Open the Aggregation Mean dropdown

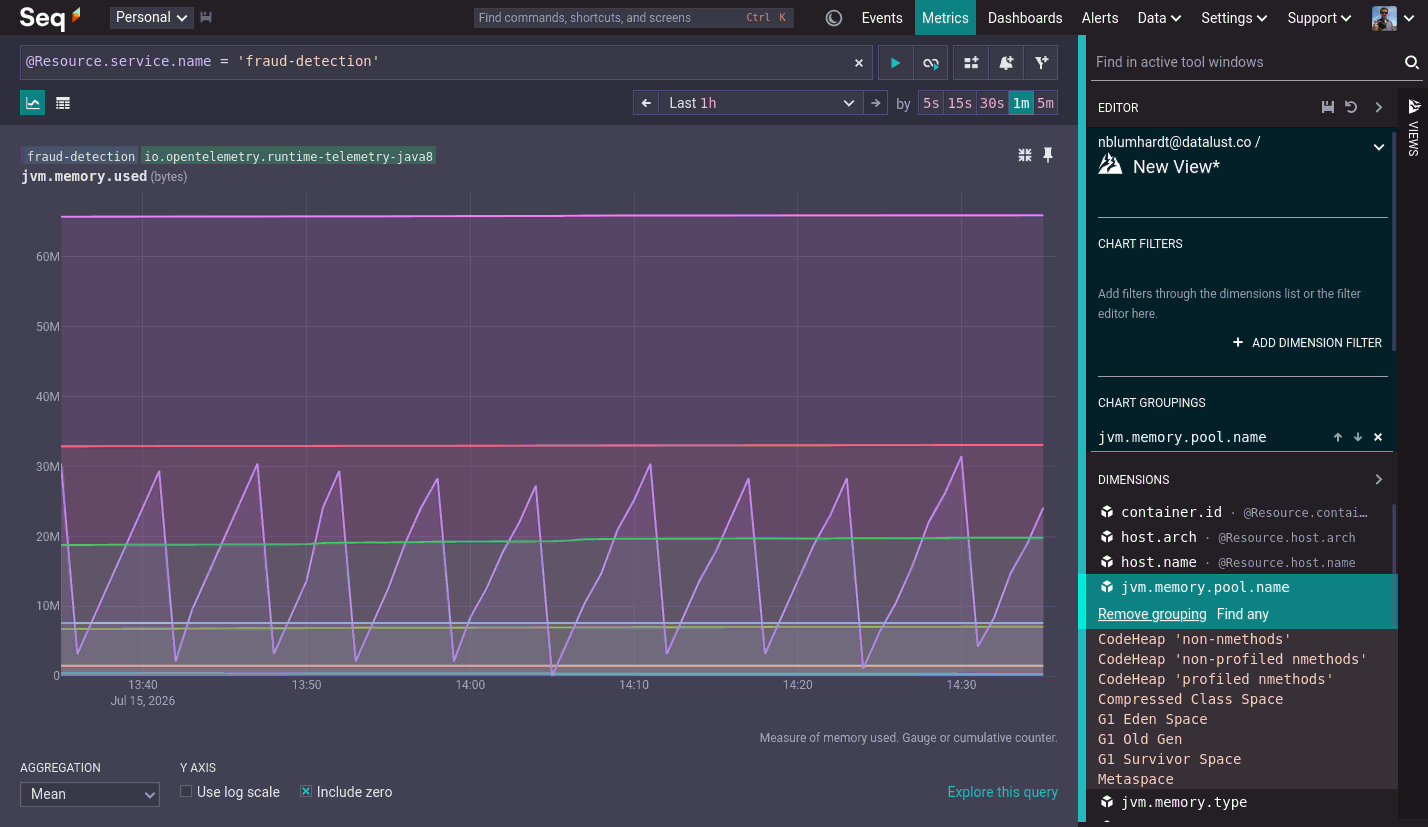pyautogui.click(x=90, y=794)
